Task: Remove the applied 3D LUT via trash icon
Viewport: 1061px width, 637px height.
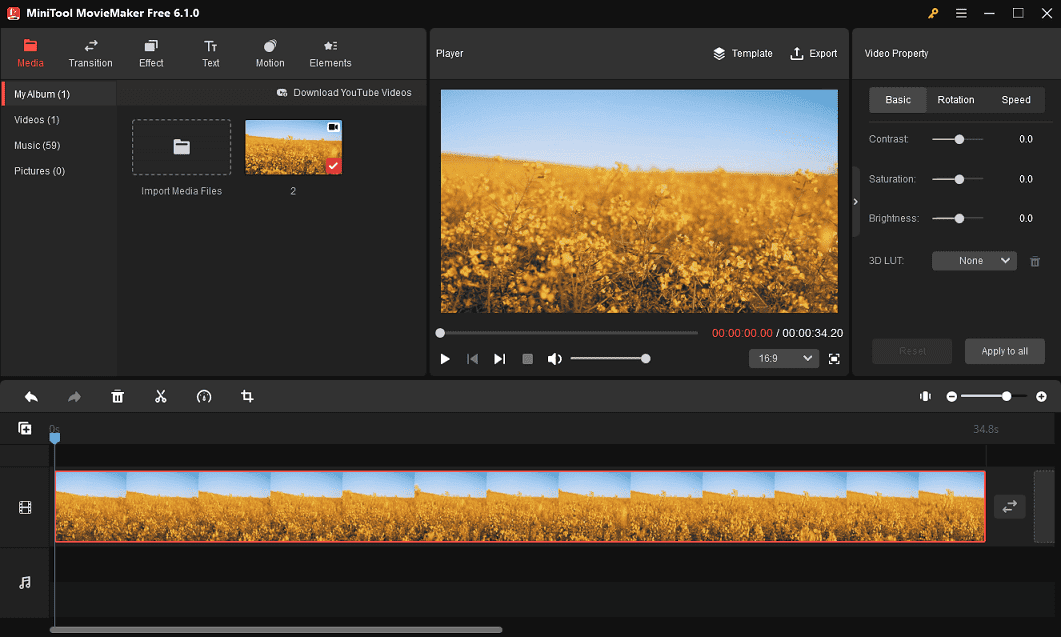Action: click(1035, 261)
